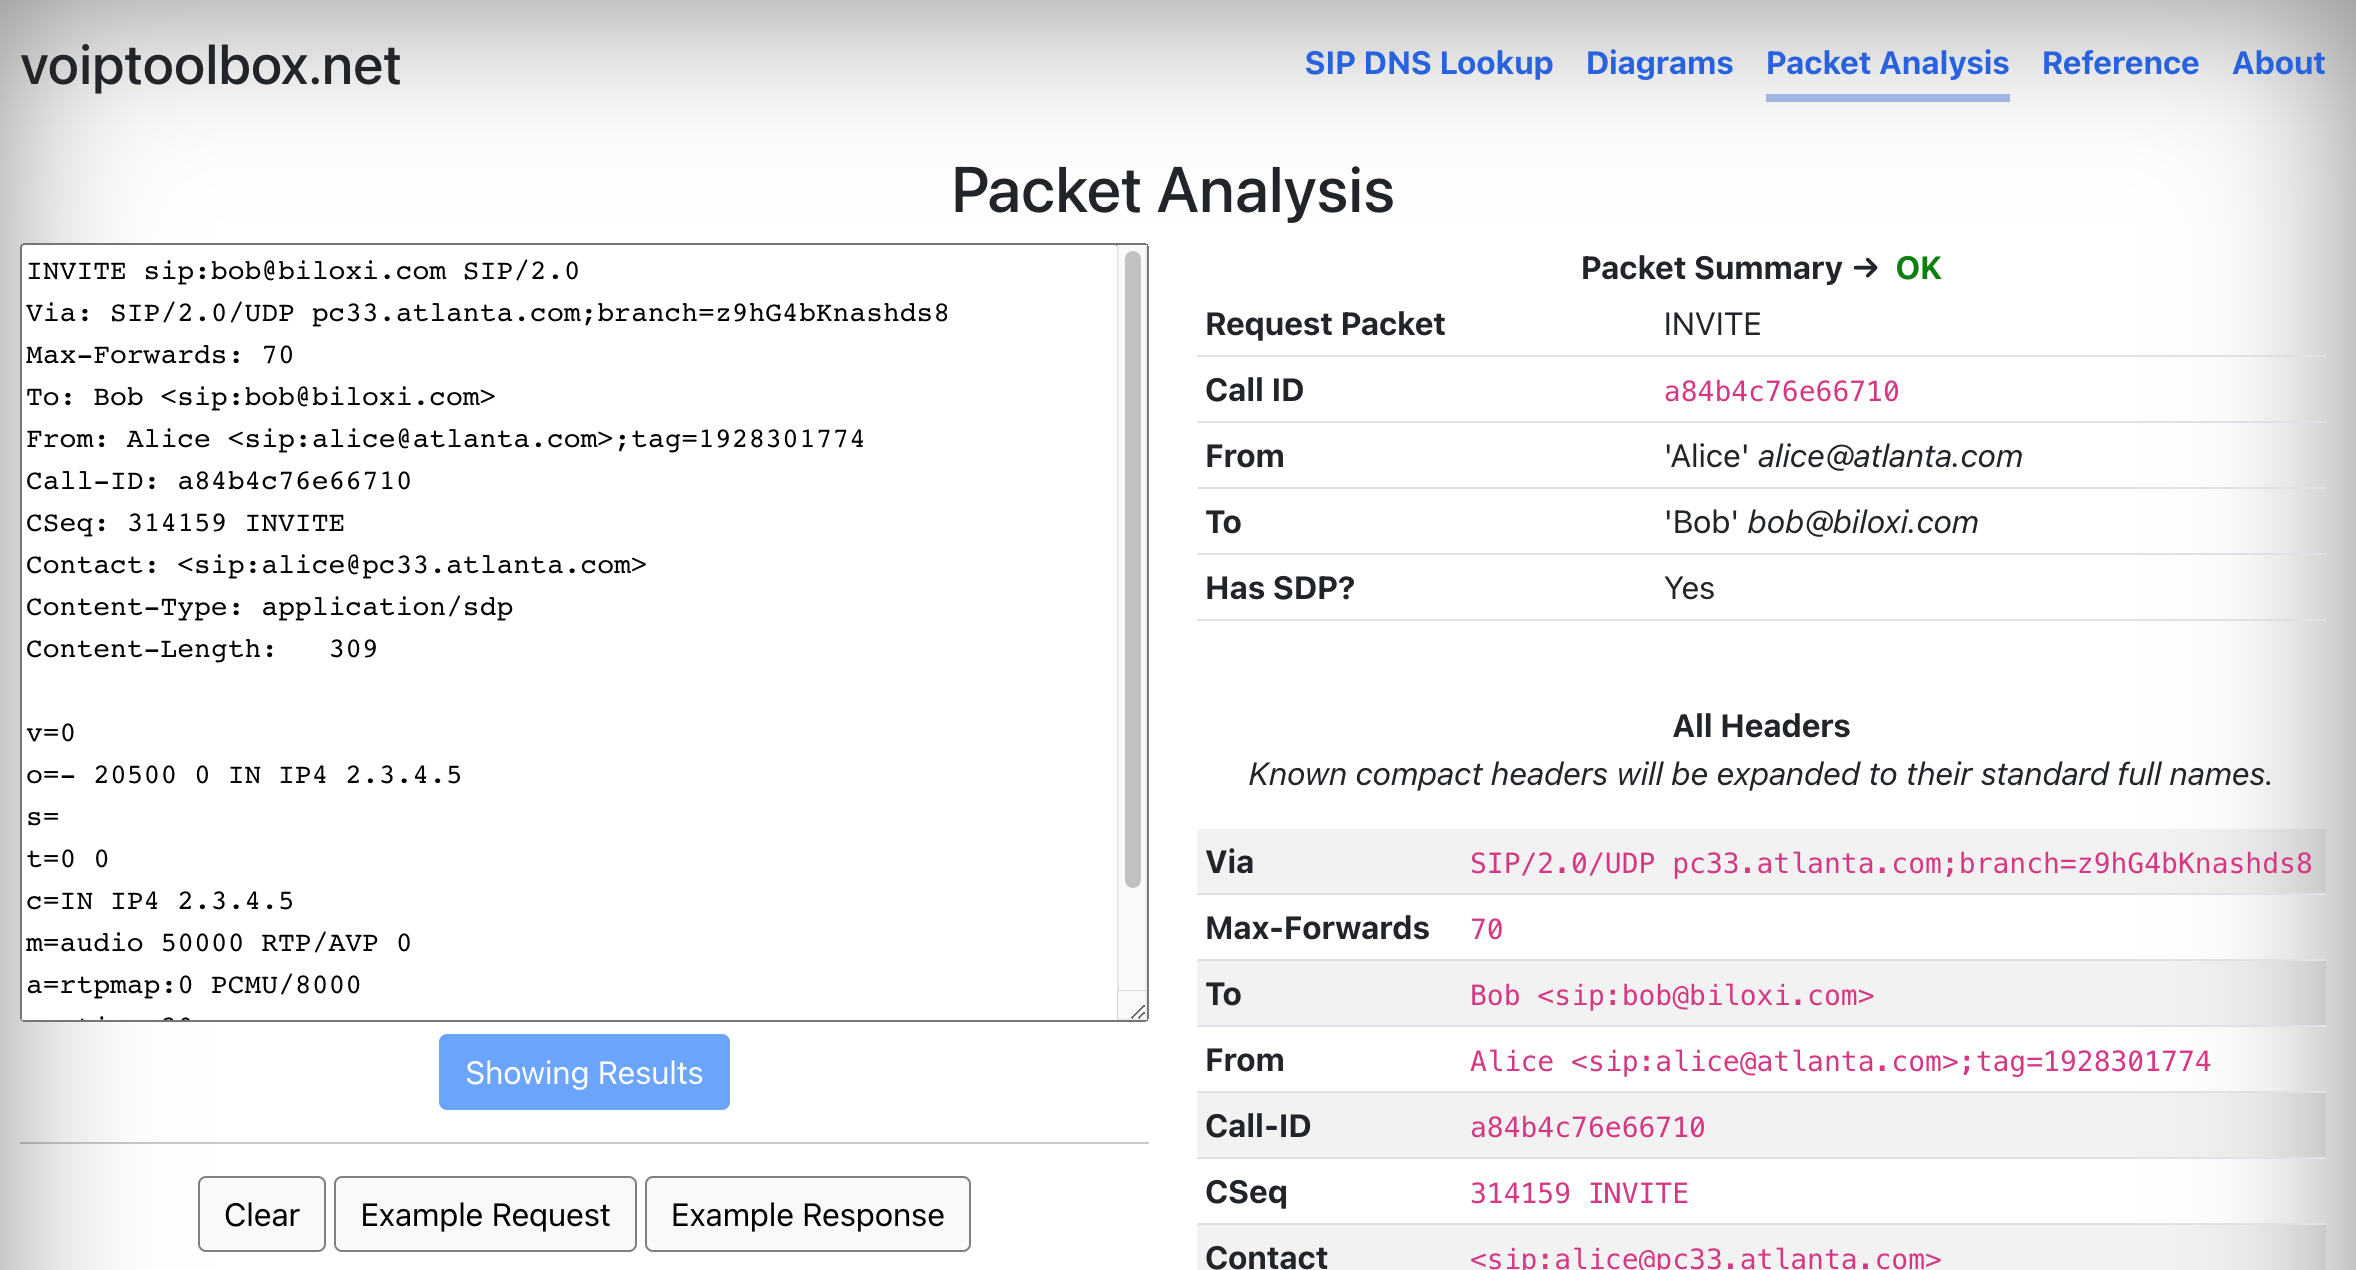Load the Example Response packet

(x=807, y=1214)
